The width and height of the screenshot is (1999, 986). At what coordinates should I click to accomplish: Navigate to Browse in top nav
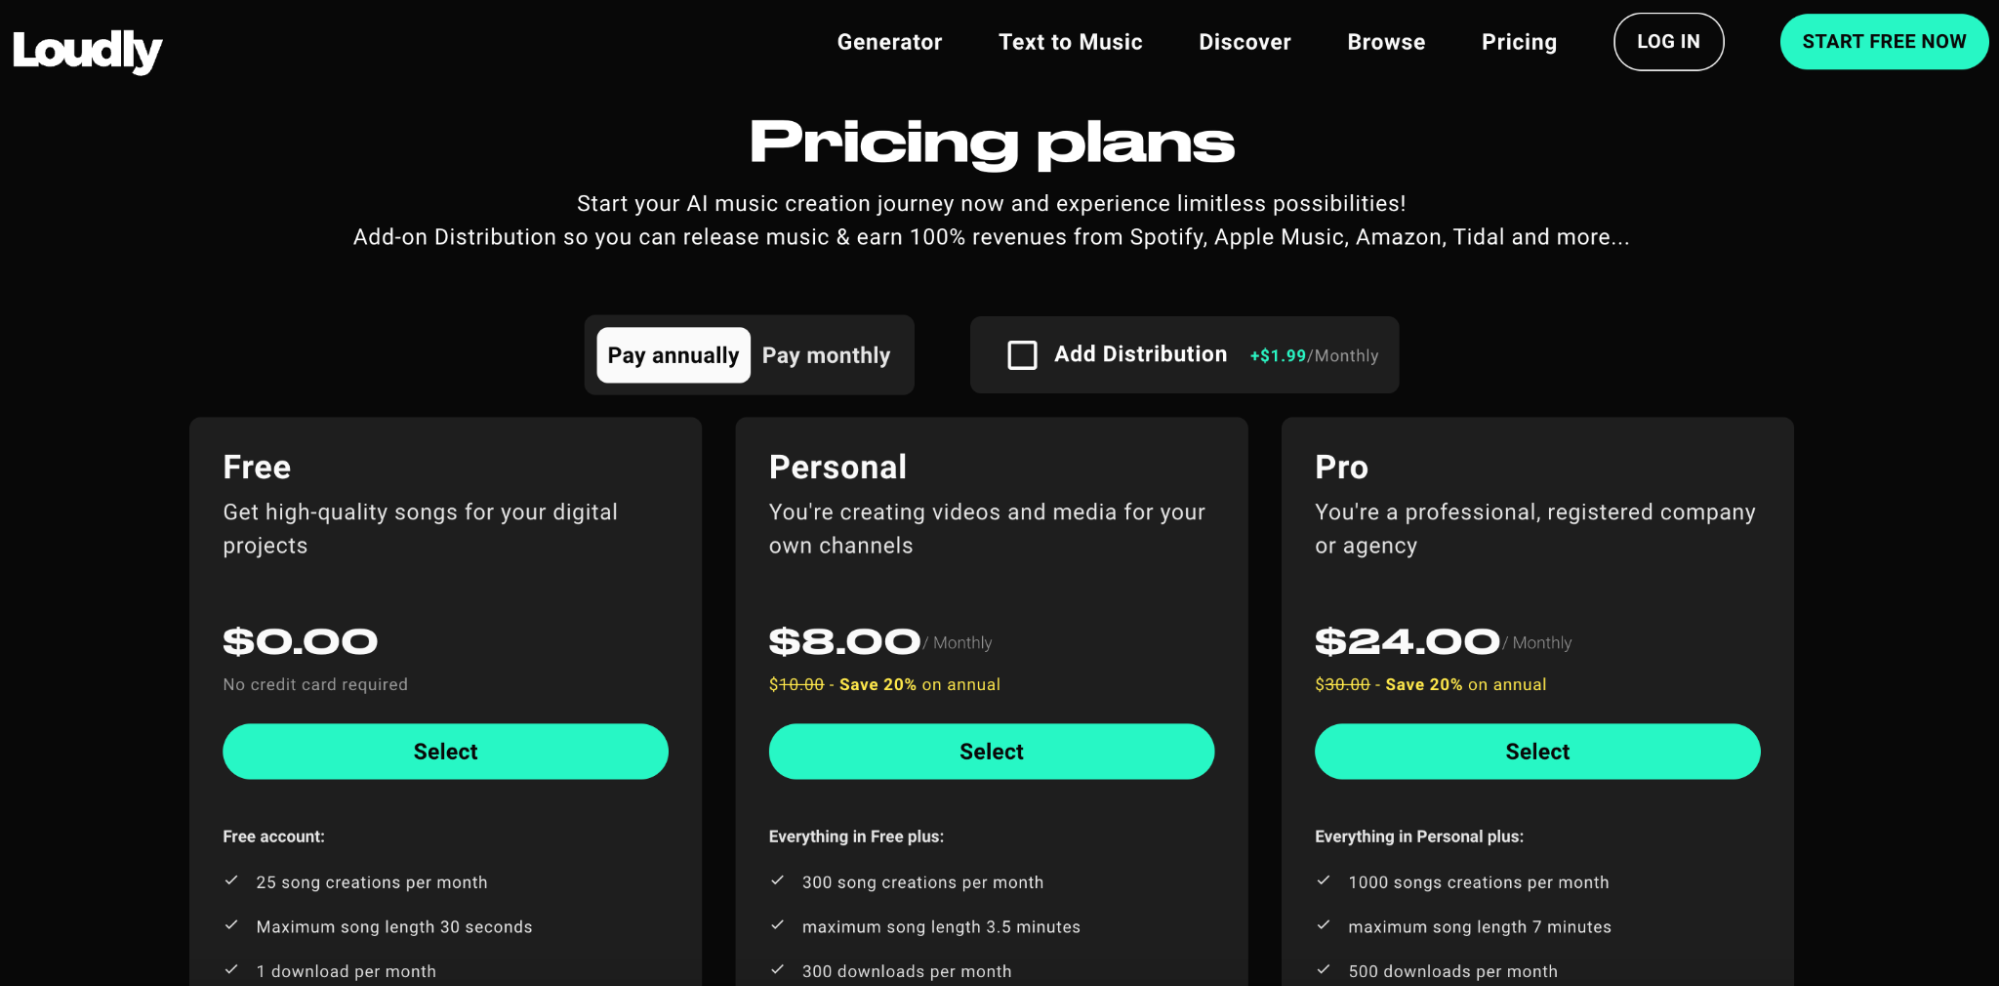tap(1385, 42)
